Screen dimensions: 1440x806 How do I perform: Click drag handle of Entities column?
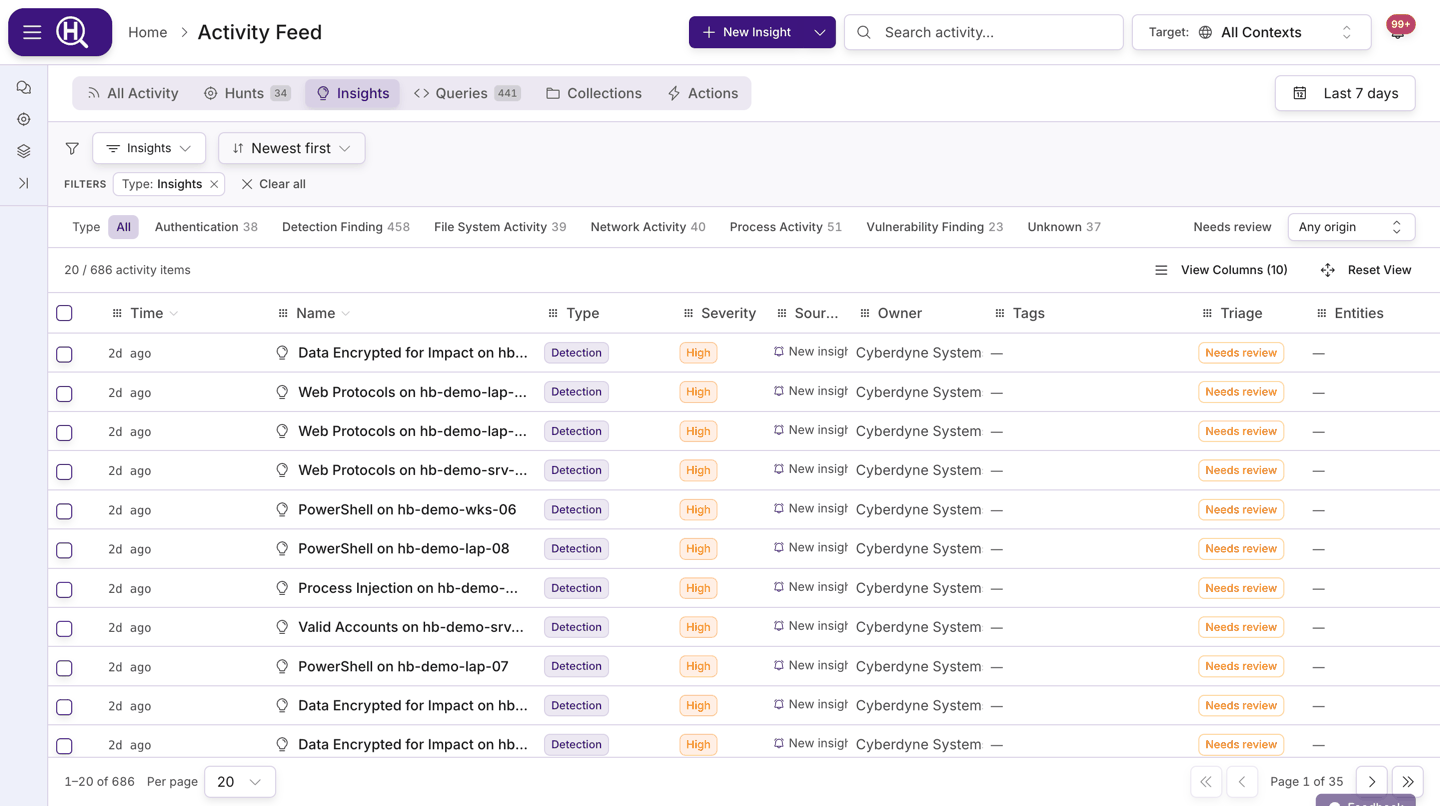coord(1321,313)
